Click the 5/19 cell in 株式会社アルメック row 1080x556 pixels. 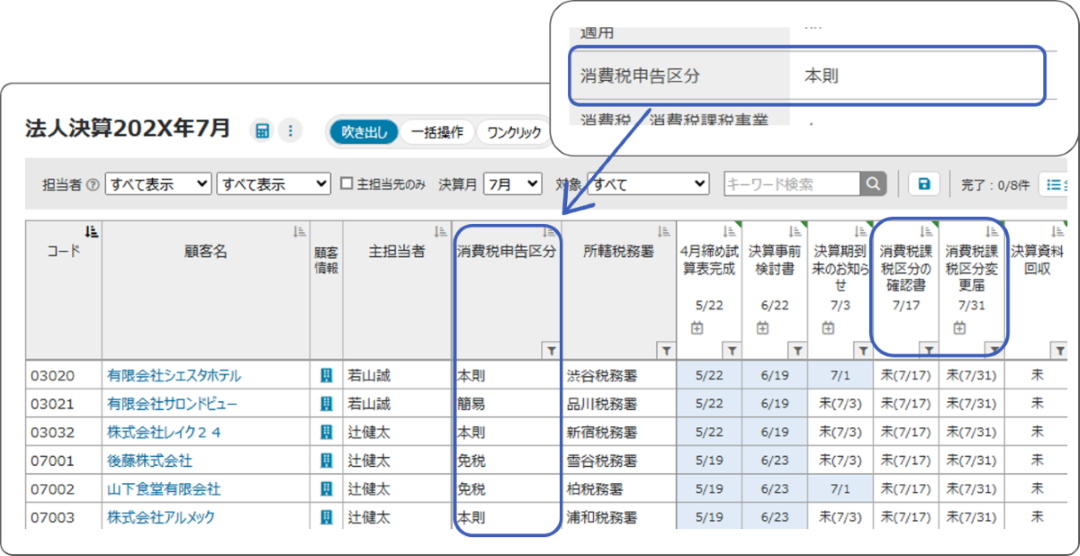(710, 517)
